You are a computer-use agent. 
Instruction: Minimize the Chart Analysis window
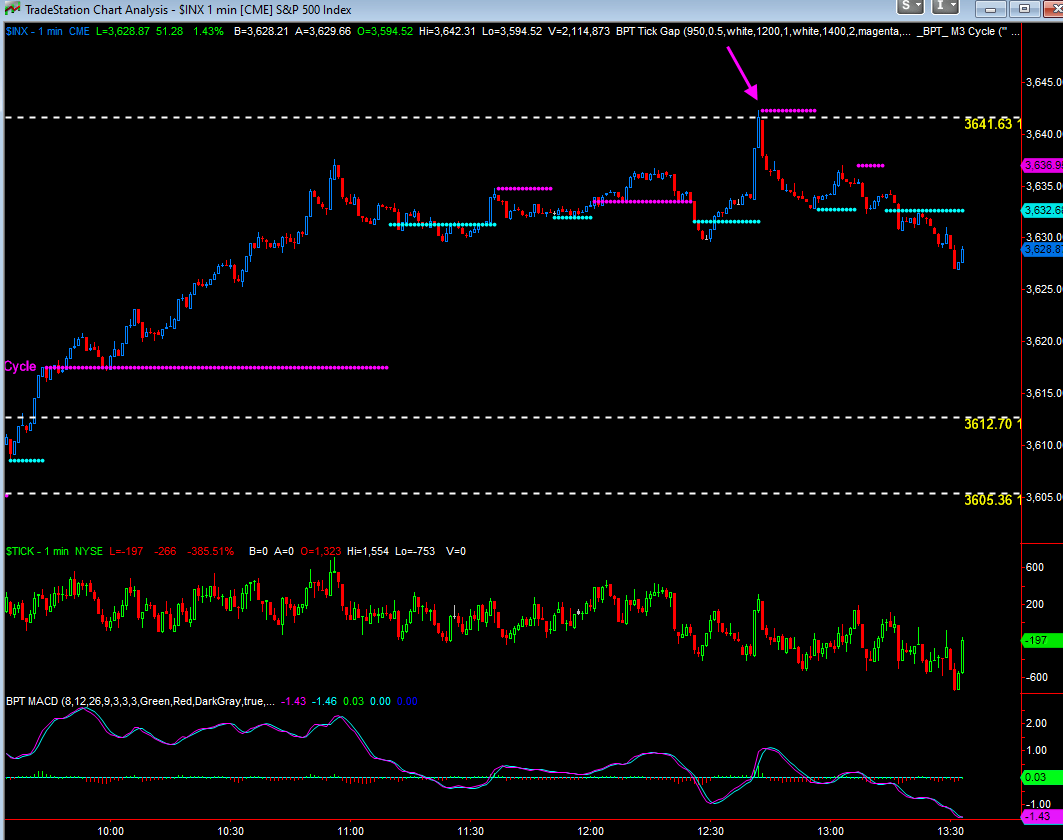pyautogui.click(x=990, y=8)
